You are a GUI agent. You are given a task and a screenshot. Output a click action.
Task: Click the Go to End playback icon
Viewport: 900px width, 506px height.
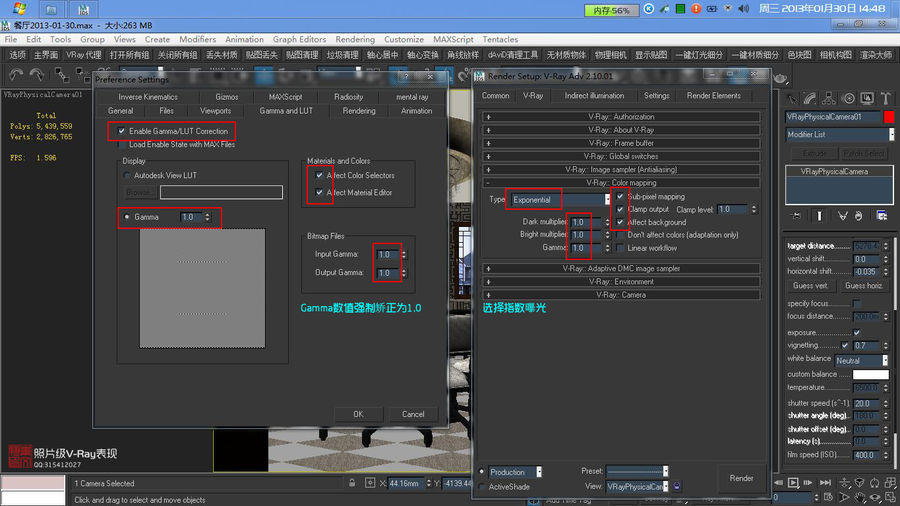825,482
